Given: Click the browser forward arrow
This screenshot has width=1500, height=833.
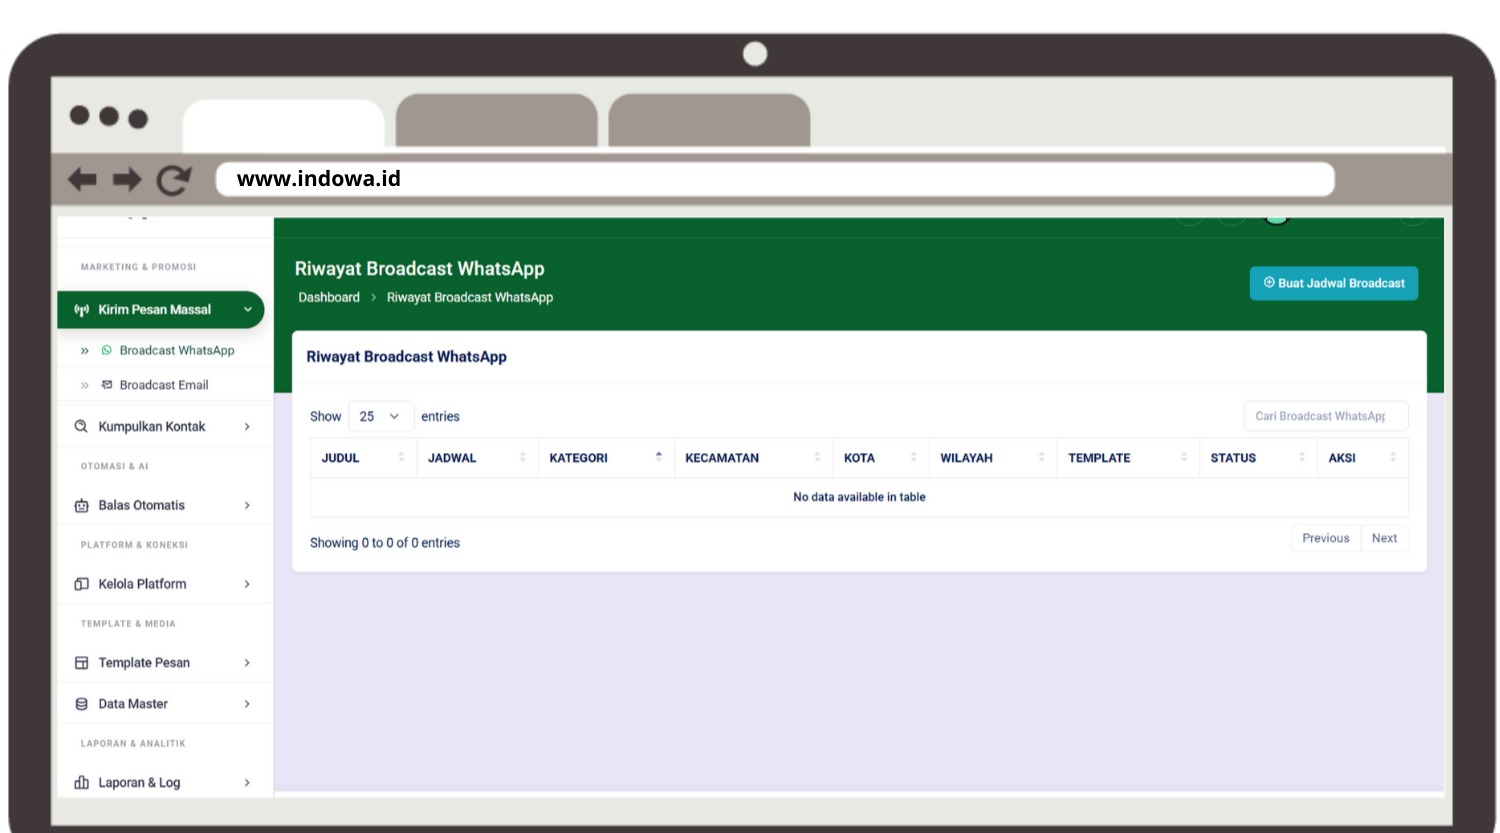Looking at the screenshot, I should 127,180.
